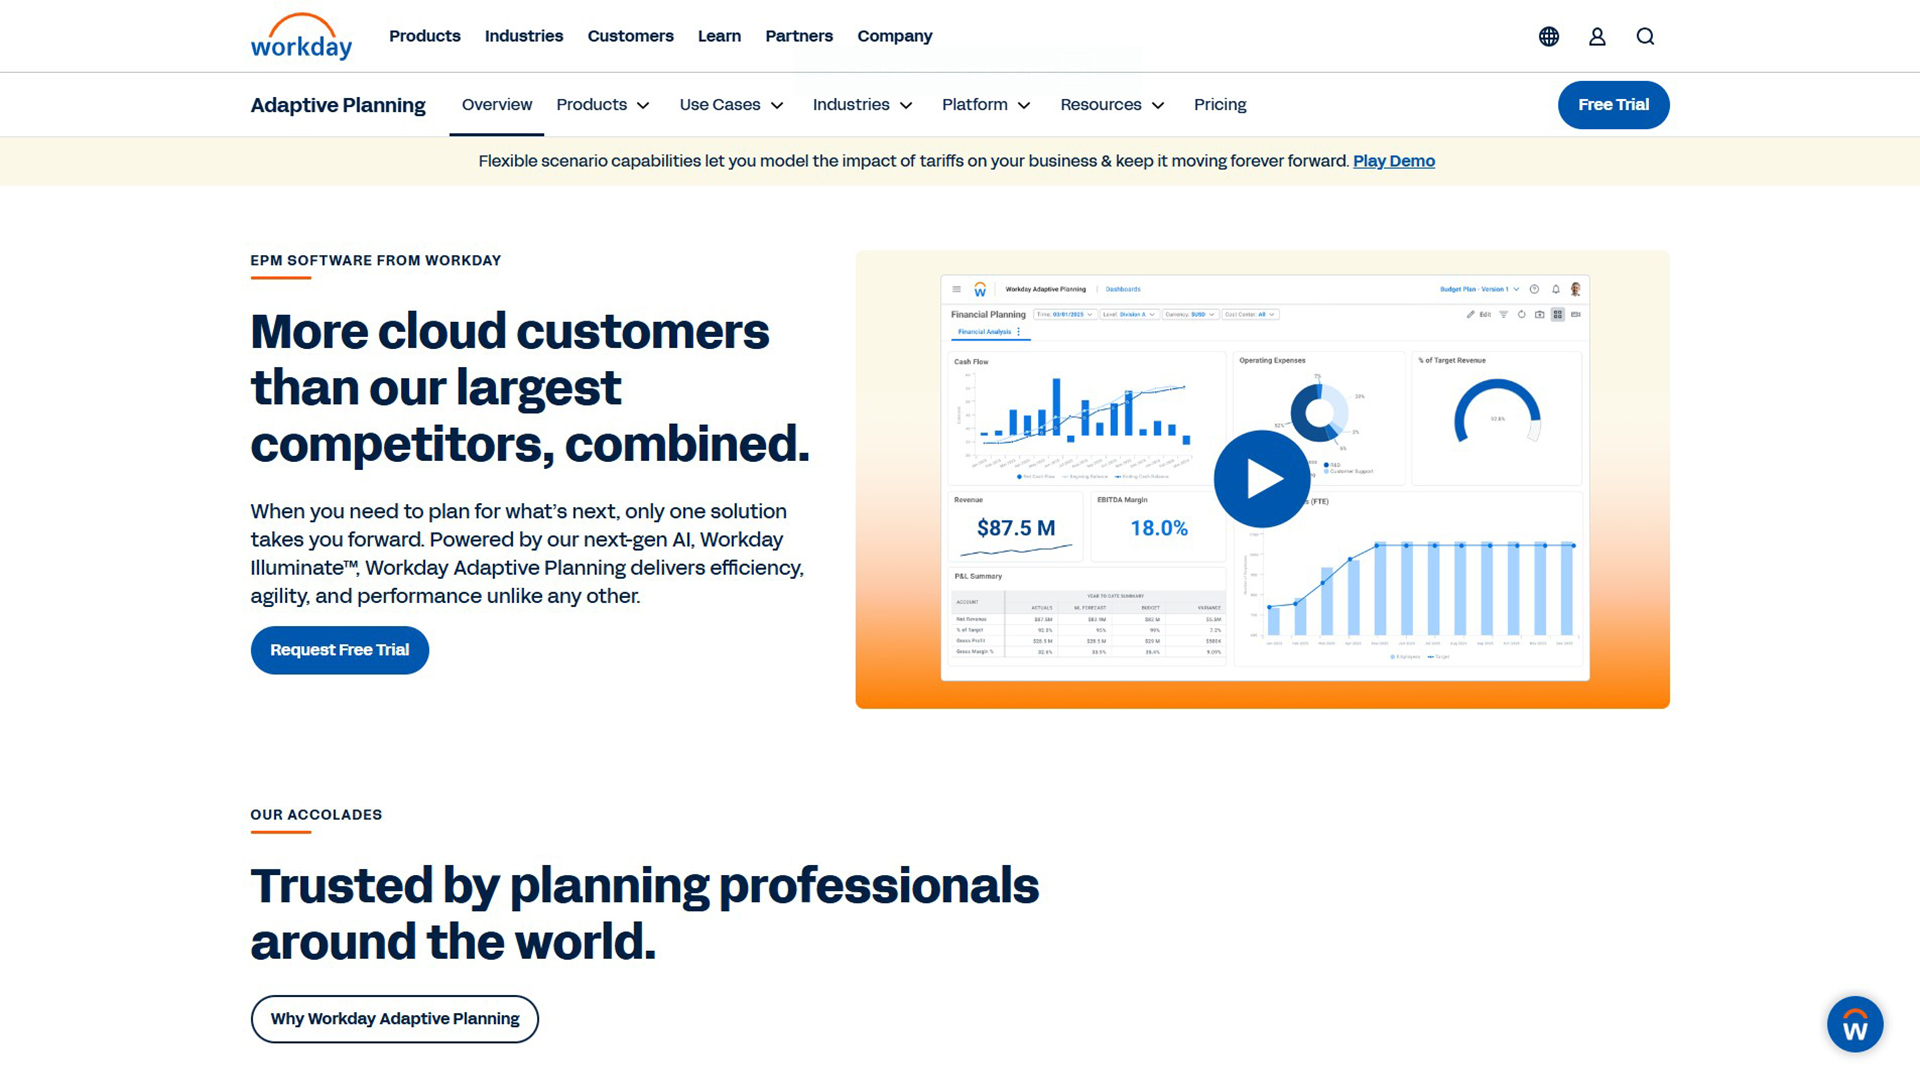Click the Adaptive Planning title

click(x=338, y=105)
